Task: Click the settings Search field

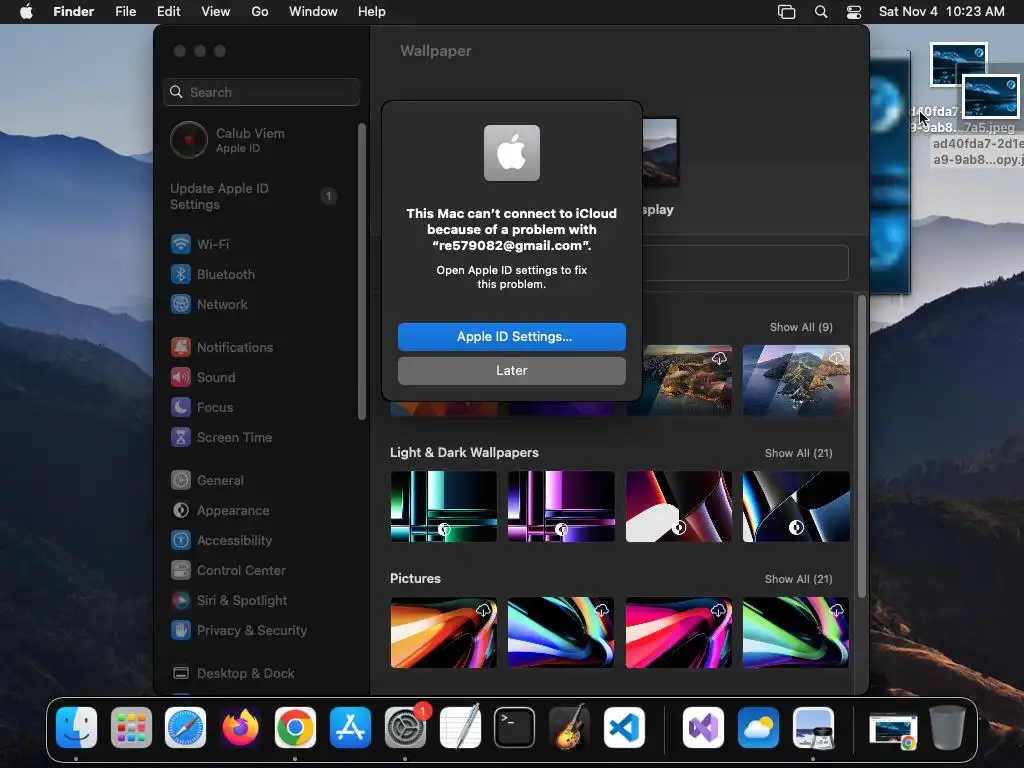Action: coord(261,92)
